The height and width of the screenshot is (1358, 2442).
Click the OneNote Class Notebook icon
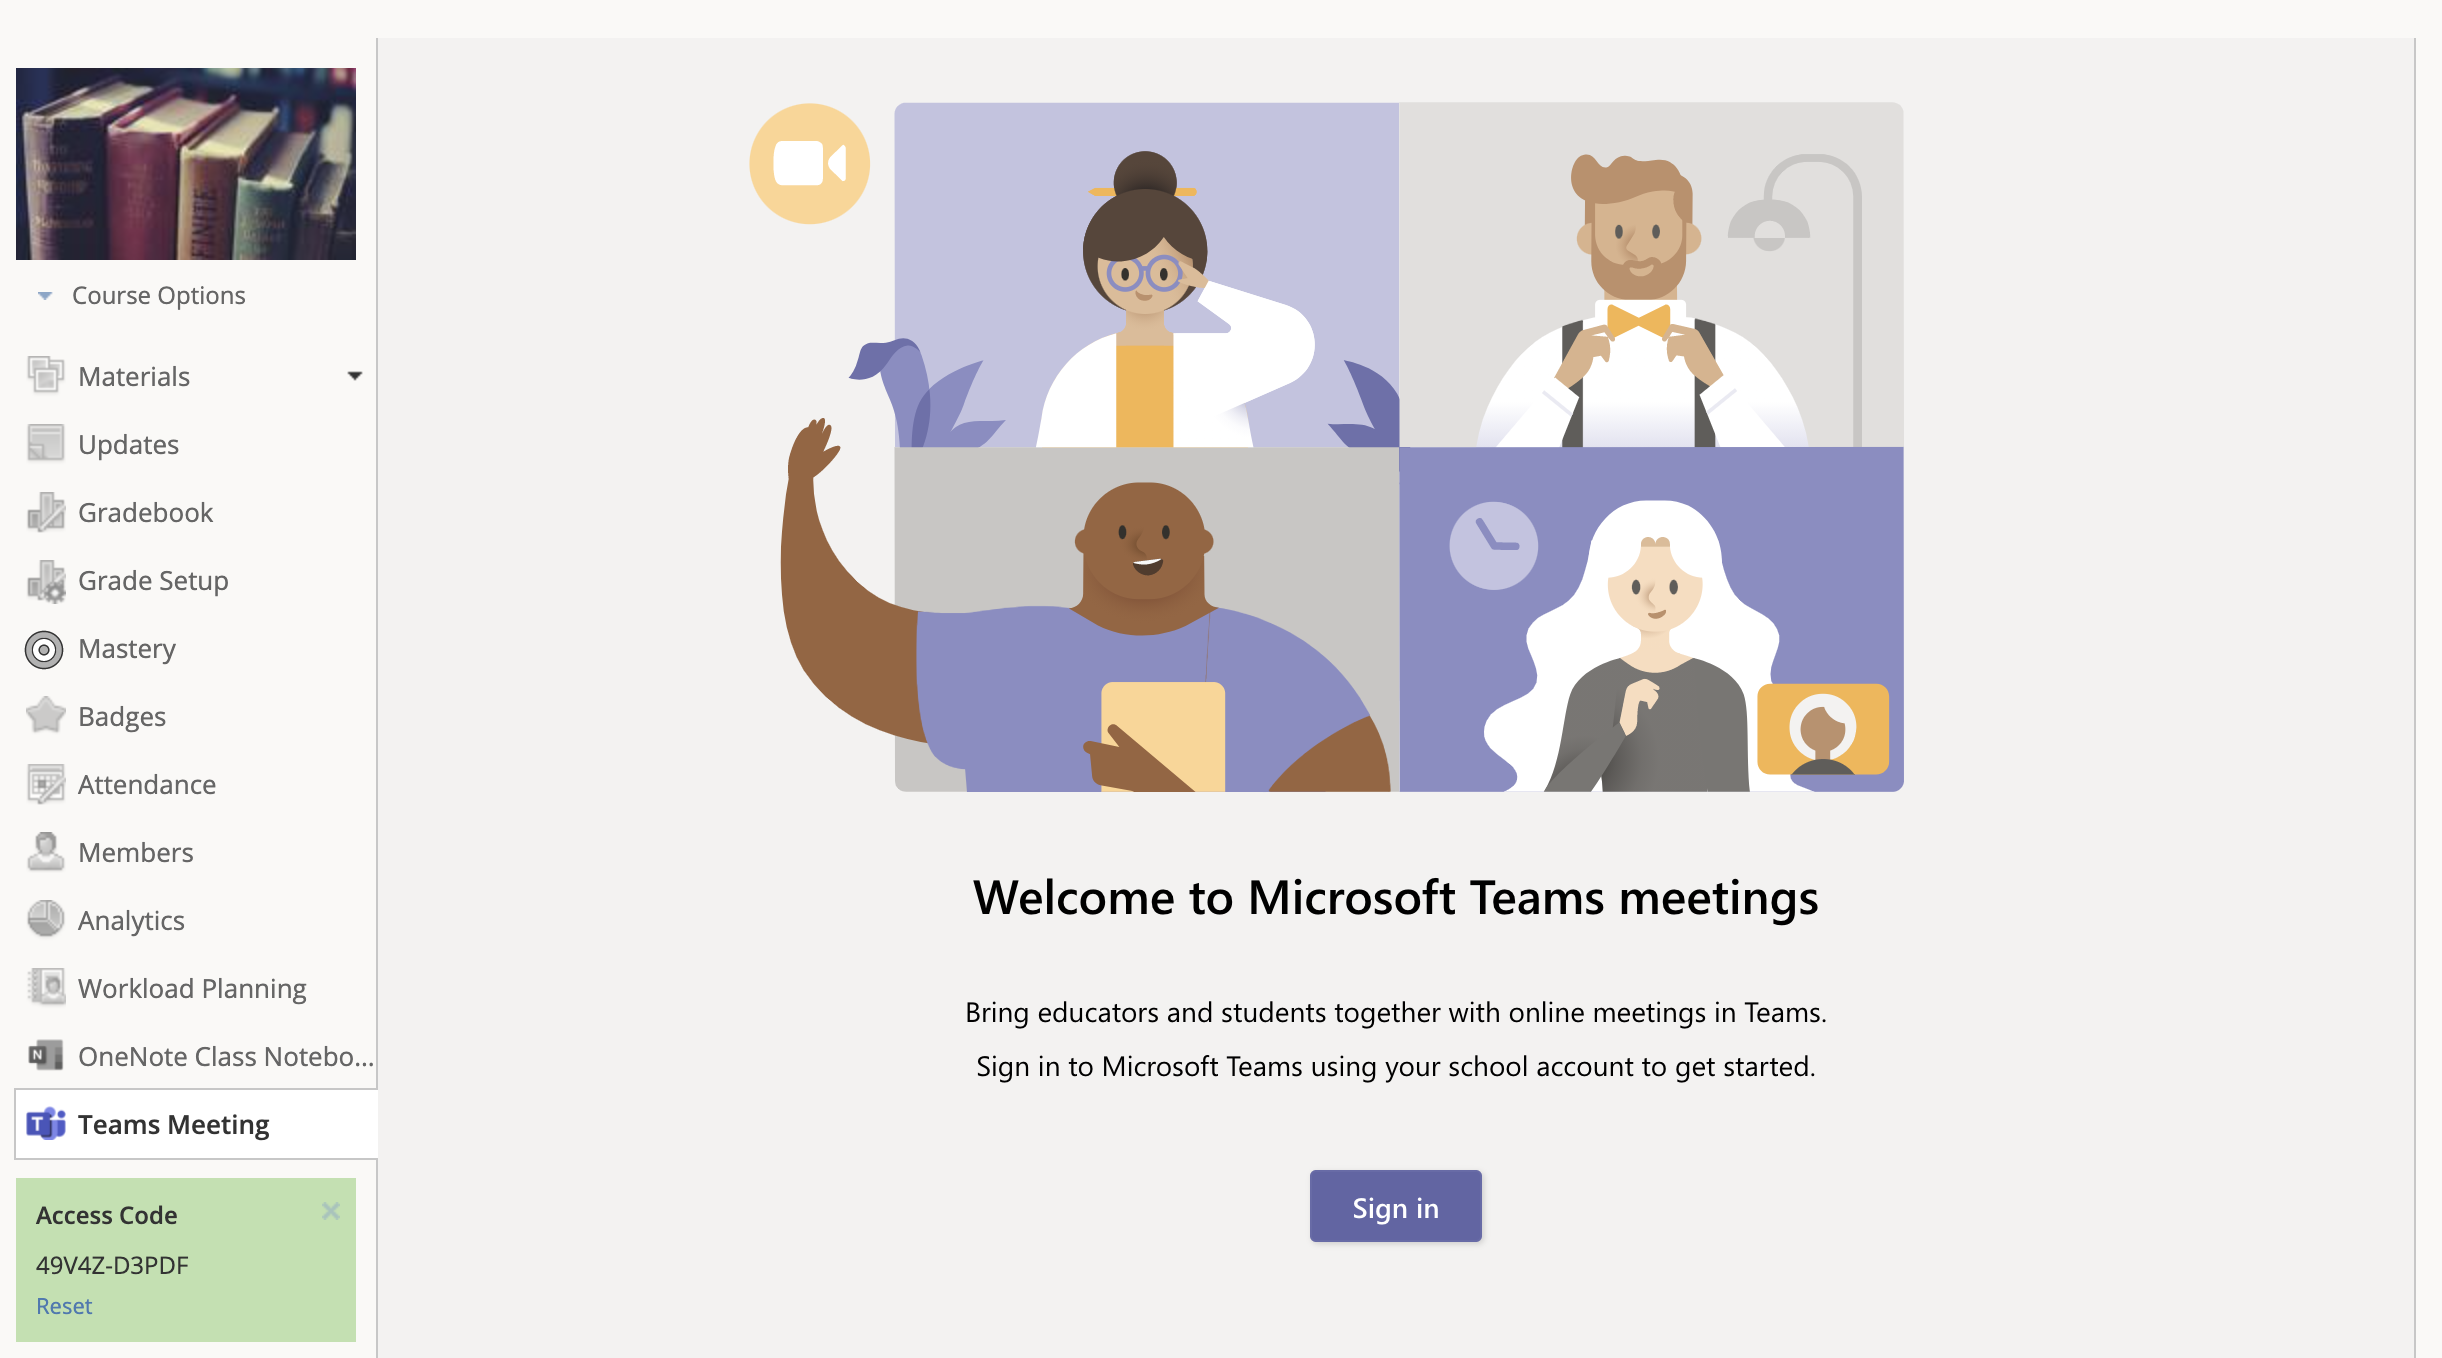point(45,1056)
